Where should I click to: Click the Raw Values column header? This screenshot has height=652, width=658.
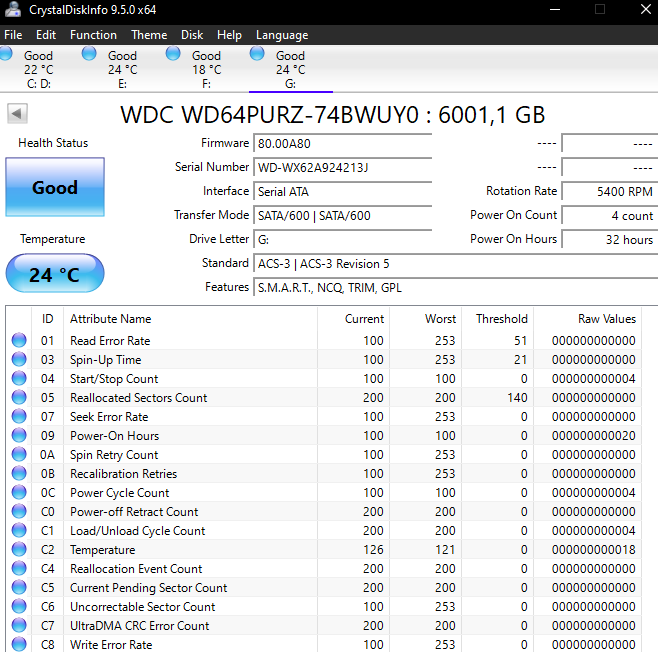[x=588, y=319]
